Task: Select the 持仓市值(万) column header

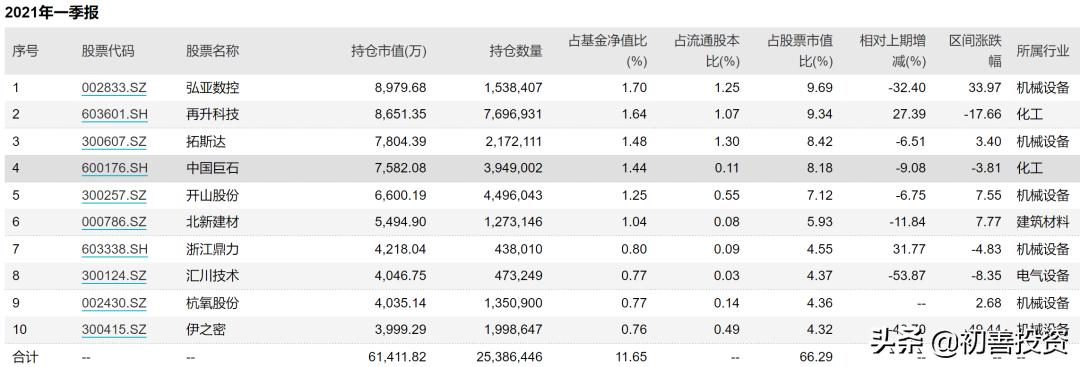Action: pyautogui.click(x=388, y=52)
